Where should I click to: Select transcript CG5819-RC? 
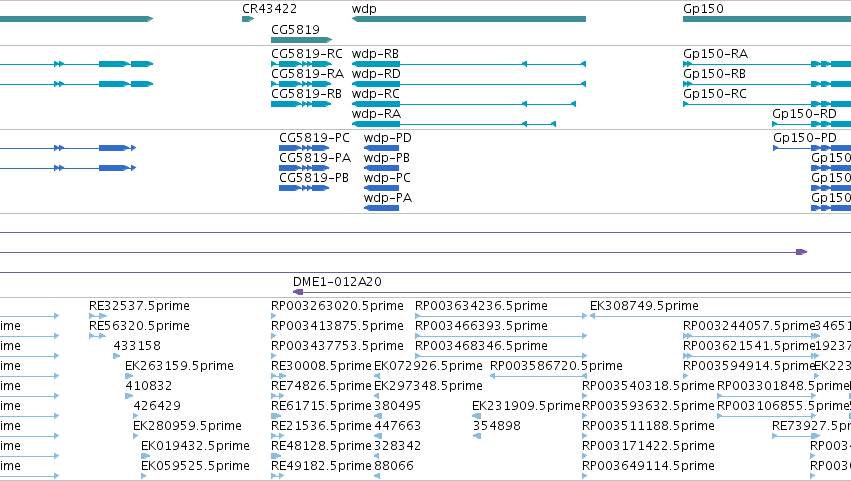[x=301, y=64]
